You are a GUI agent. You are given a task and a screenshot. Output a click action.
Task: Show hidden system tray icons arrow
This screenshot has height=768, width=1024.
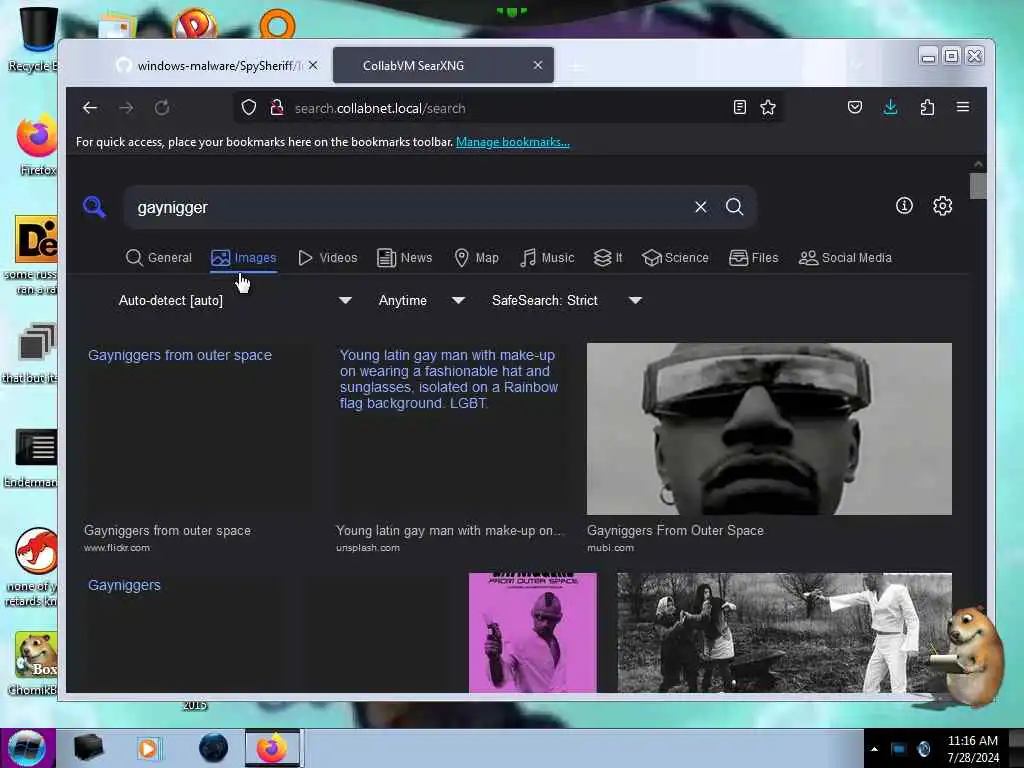[874, 749]
